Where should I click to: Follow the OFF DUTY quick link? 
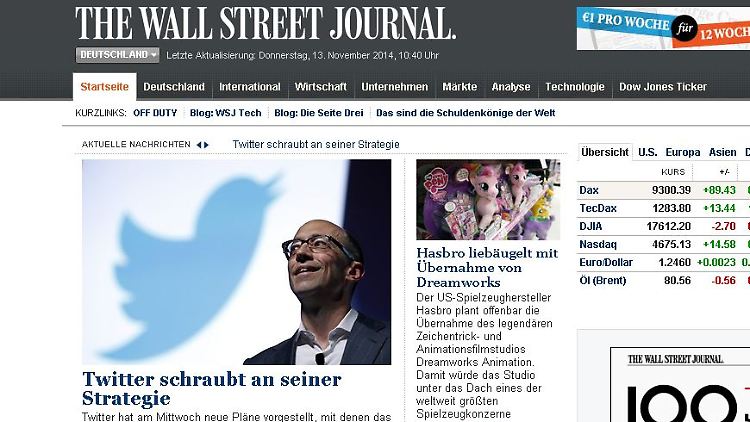point(155,113)
